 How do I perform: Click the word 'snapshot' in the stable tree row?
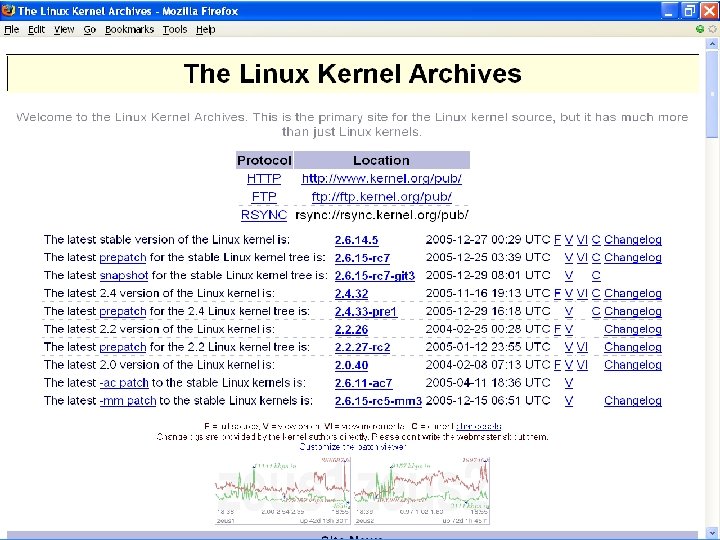click(x=124, y=276)
